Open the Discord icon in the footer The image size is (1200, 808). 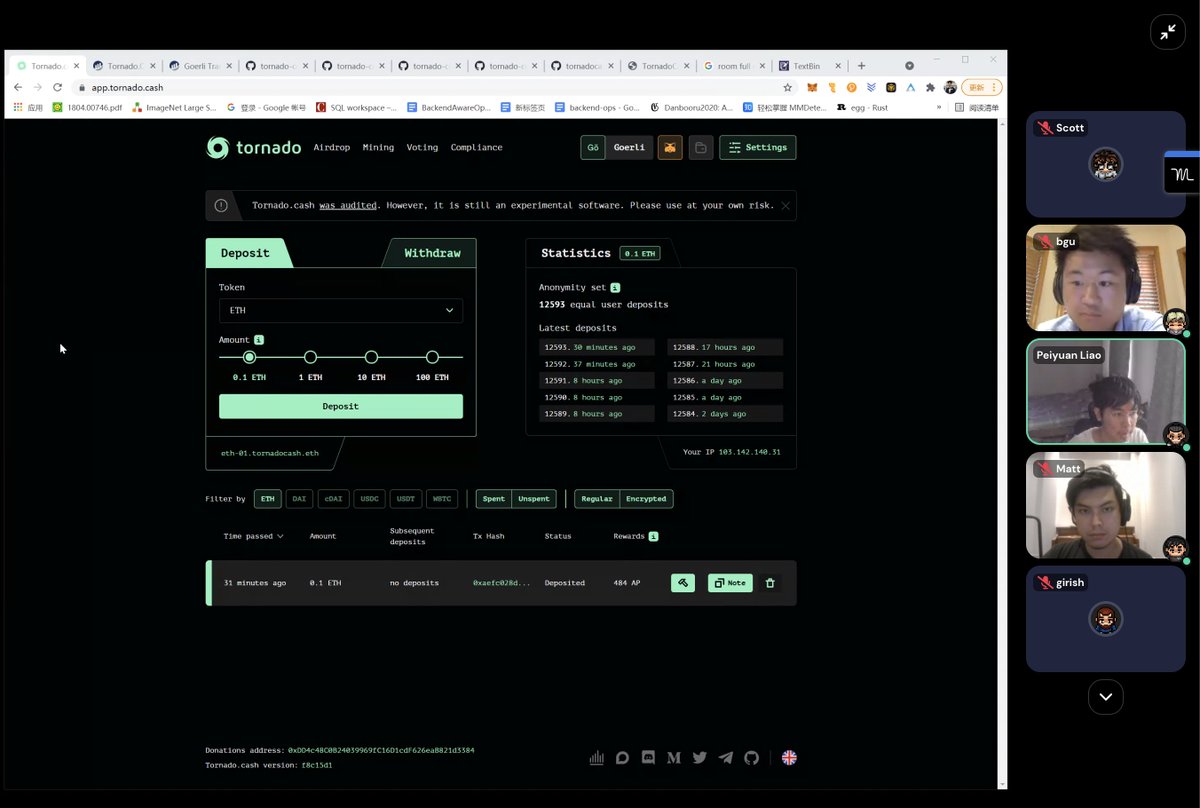(x=648, y=758)
